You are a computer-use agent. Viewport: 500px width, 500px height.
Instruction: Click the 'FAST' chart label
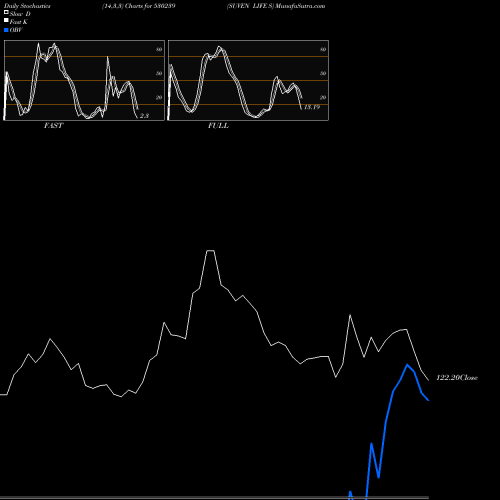[53, 126]
